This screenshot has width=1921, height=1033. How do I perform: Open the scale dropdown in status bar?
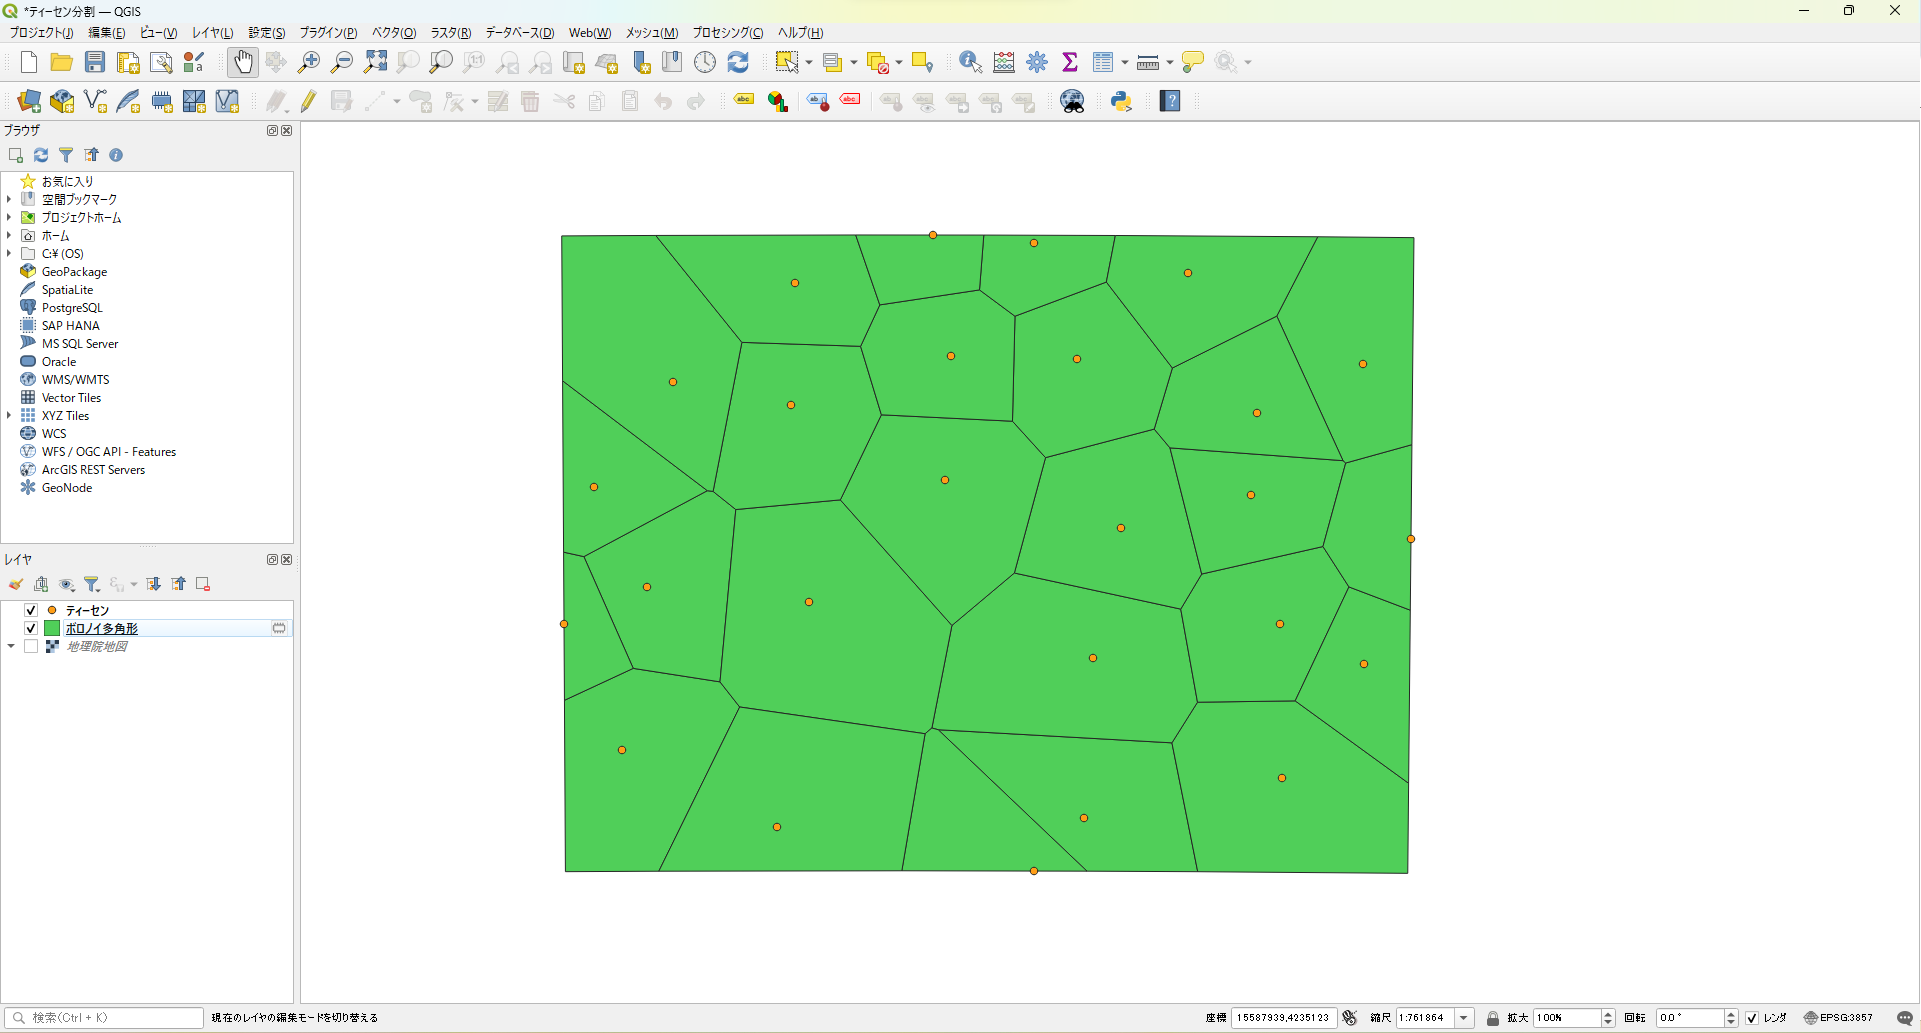click(1464, 1018)
